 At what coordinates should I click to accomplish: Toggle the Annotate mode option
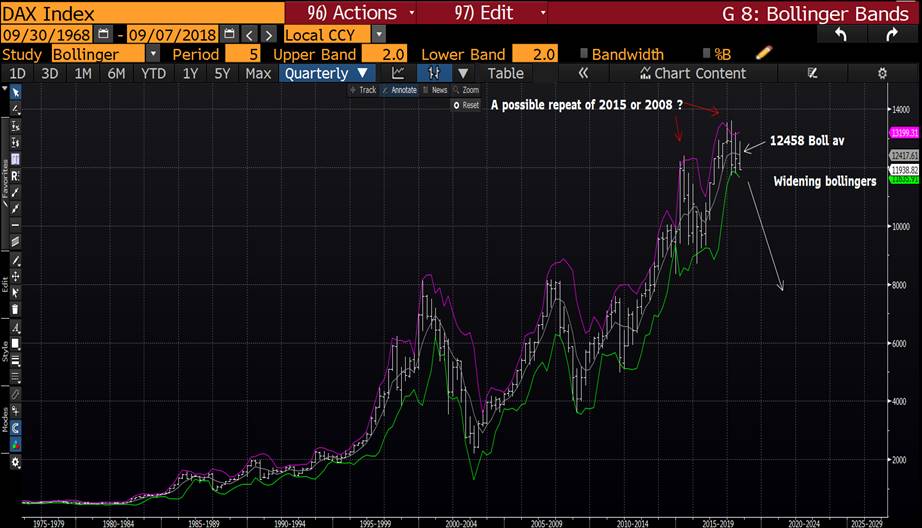(x=399, y=90)
